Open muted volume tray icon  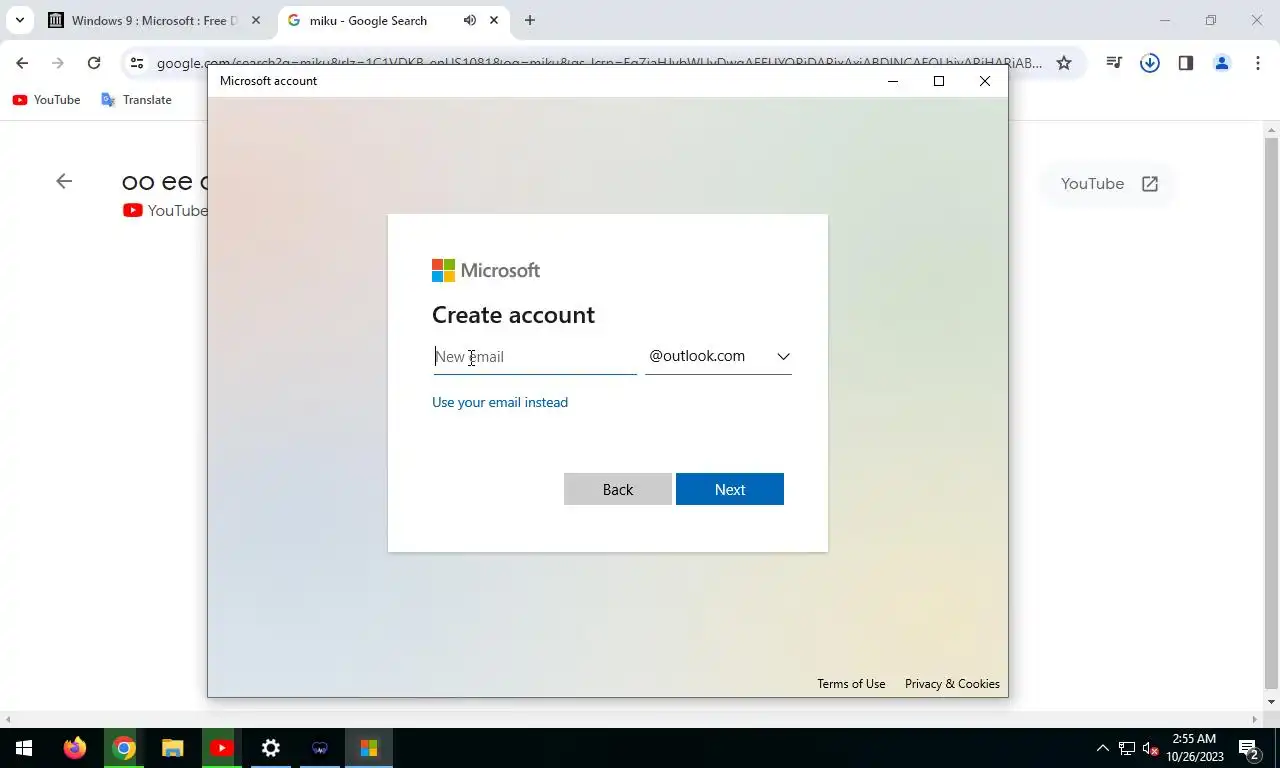click(x=1150, y=748)
